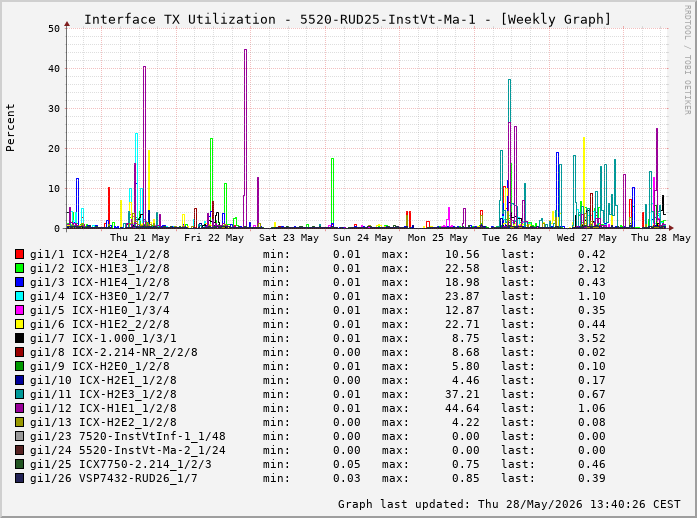Select legend label gi1/4 ICX-H3E0_1/2/7
The height and width of the screenshot is (518, 697).
(x=100, y=296)
